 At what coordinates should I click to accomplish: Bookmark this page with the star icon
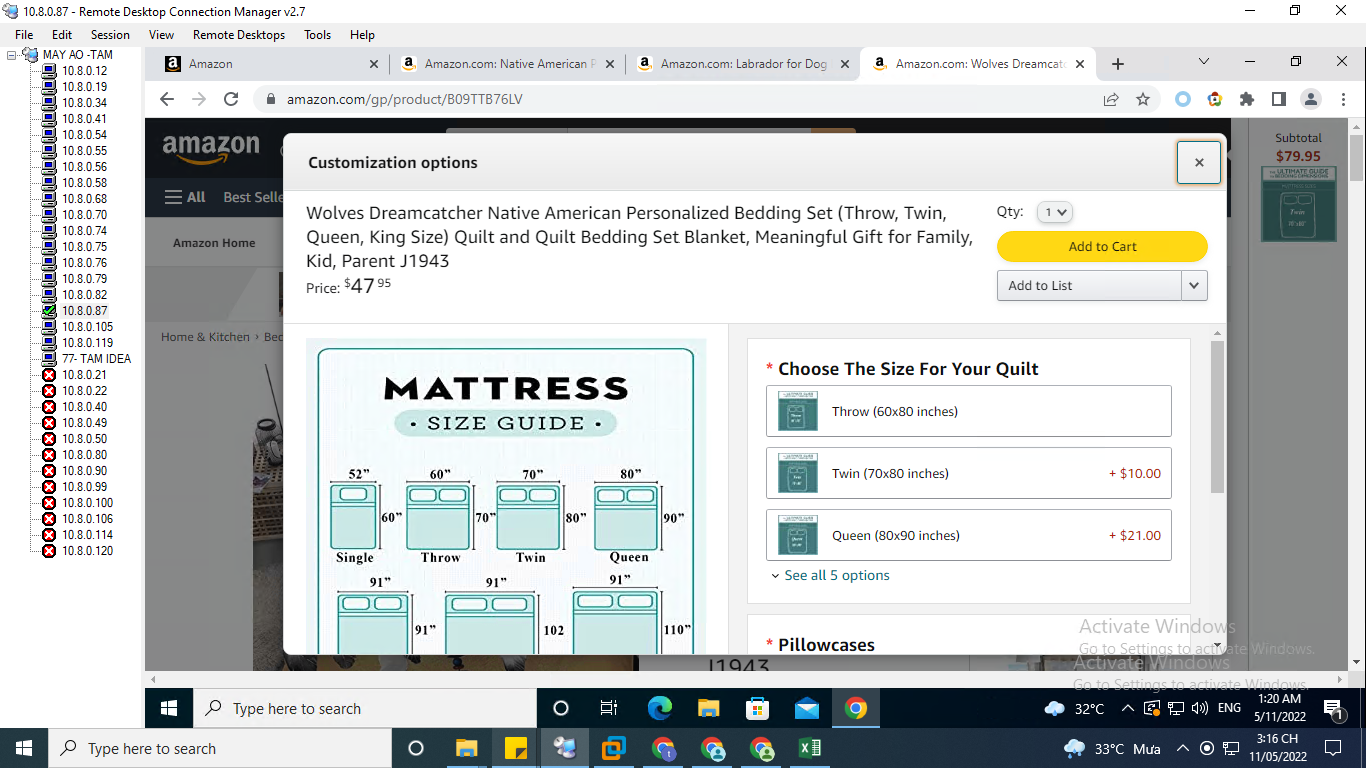pyautogui.click(x=1143, y=99)
